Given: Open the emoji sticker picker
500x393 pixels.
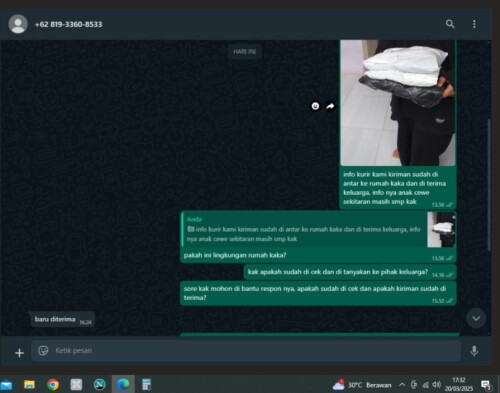Looking at the screenshot, I should (x=43, y=350).
